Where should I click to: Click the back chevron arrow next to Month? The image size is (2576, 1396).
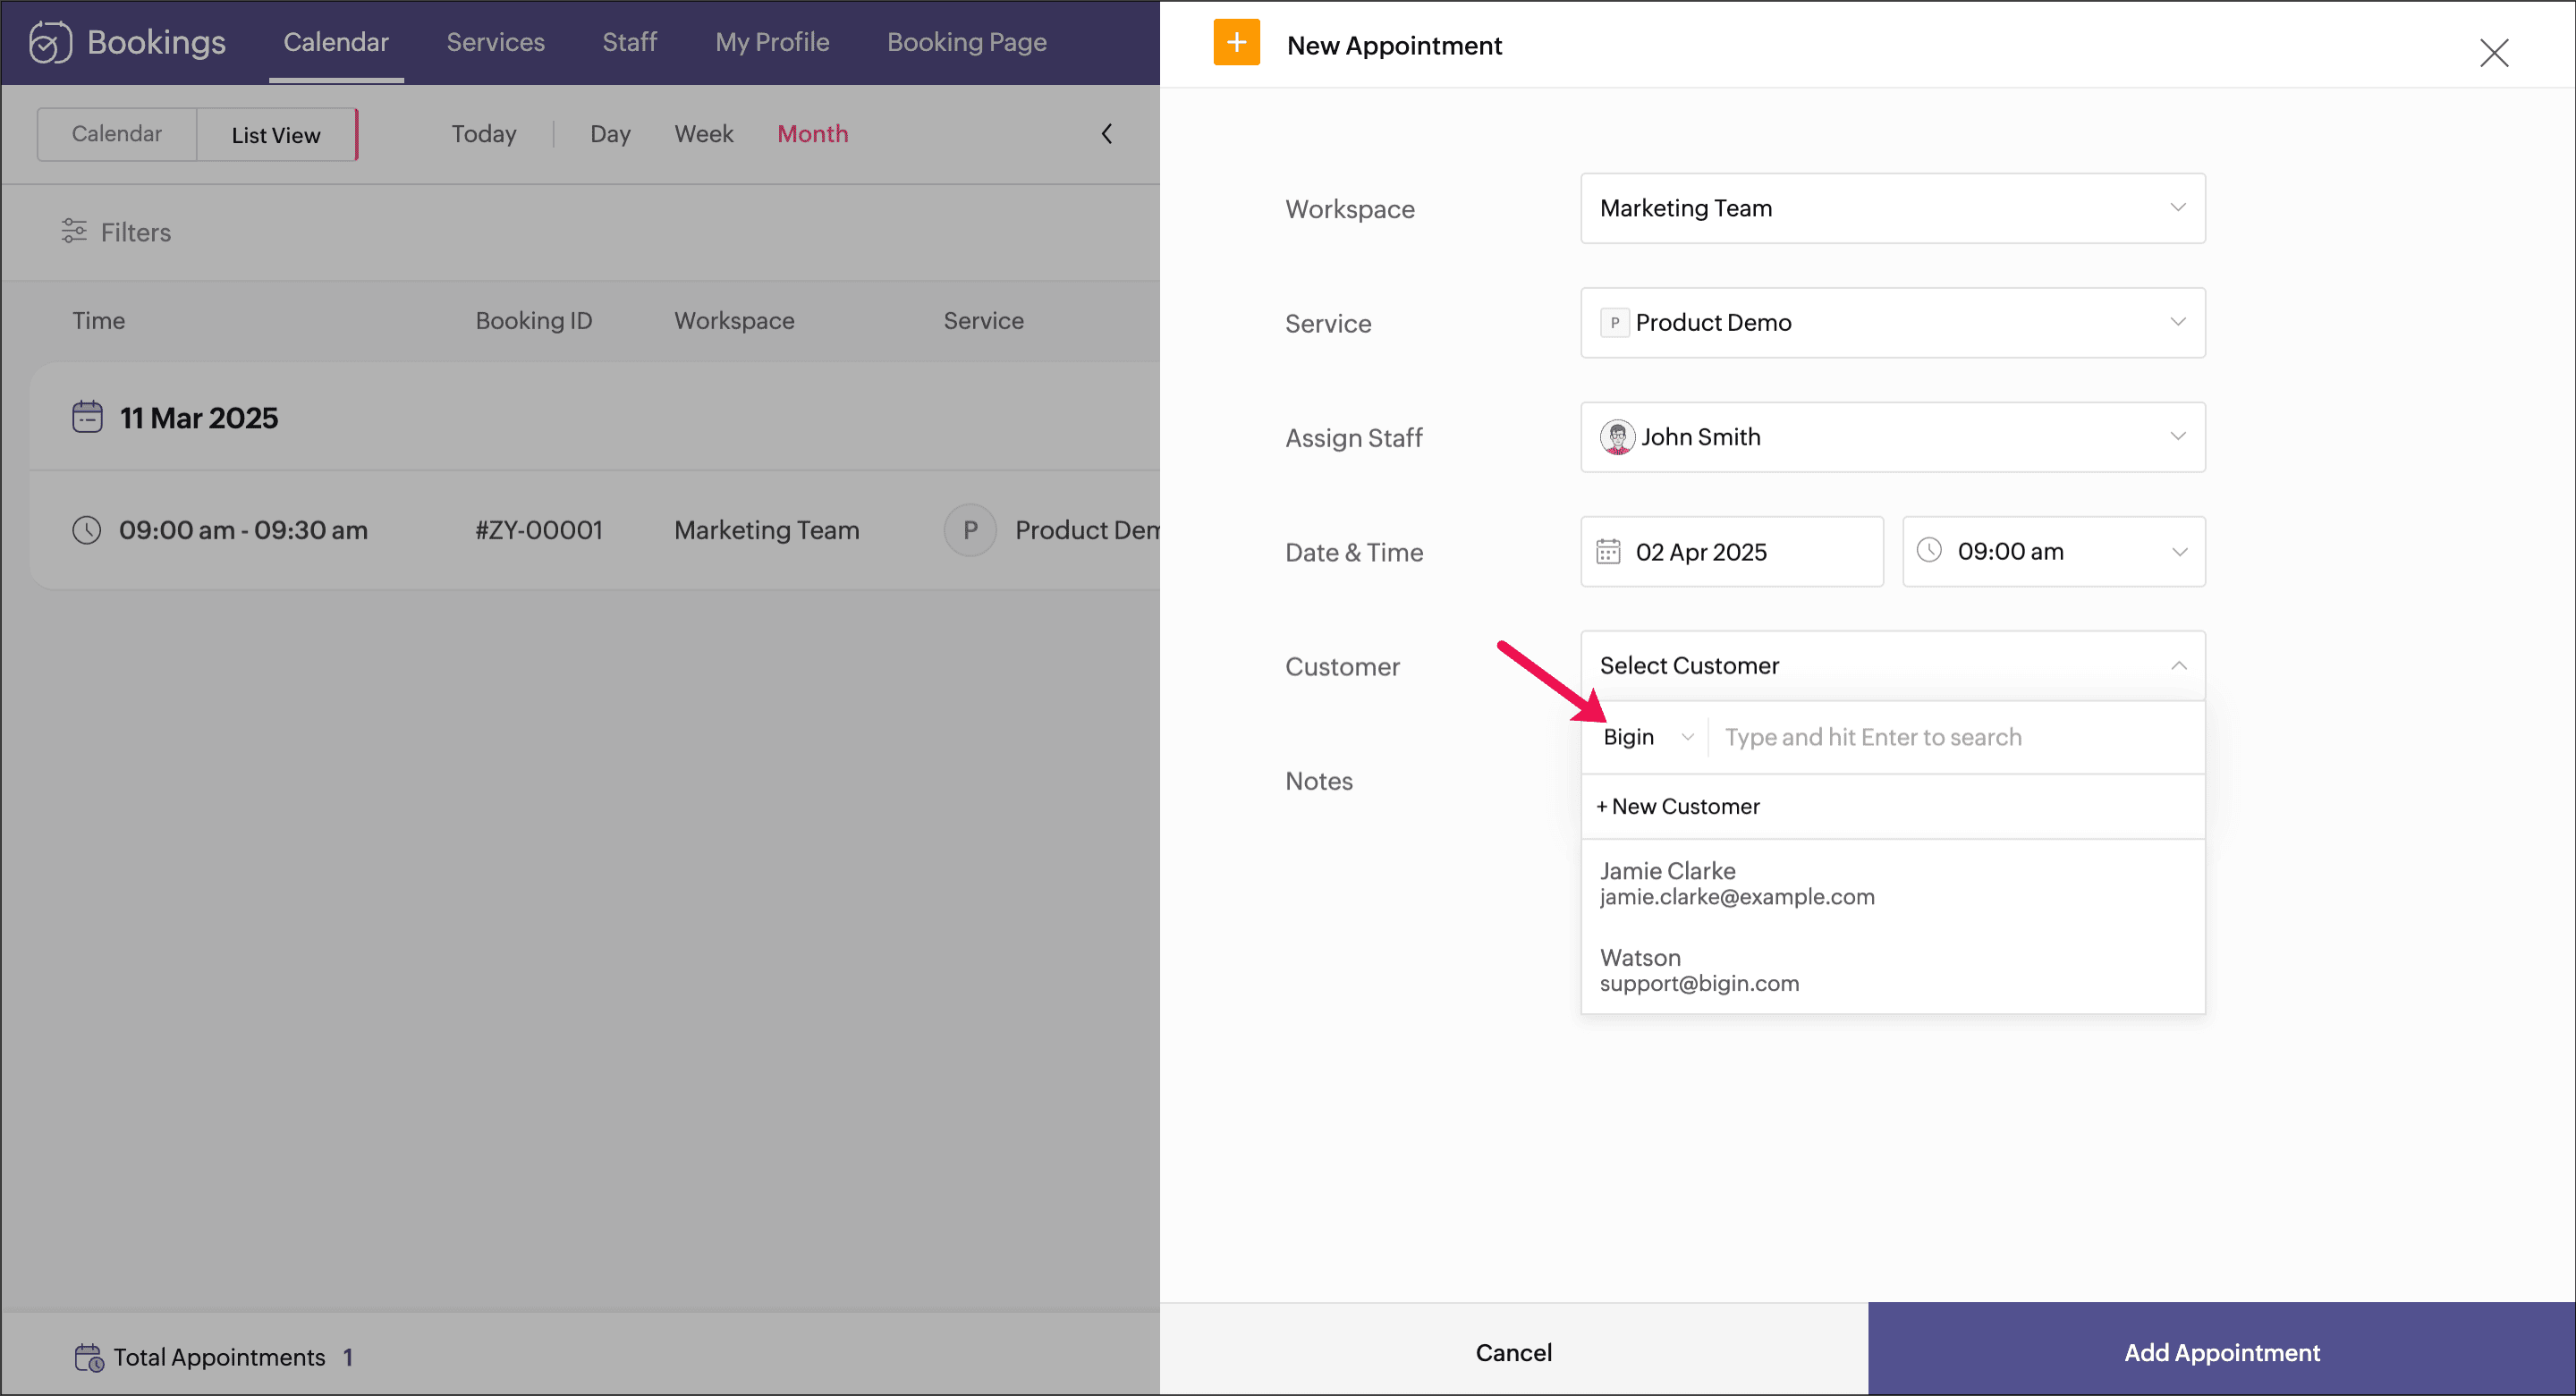(x=1107, y=134)
